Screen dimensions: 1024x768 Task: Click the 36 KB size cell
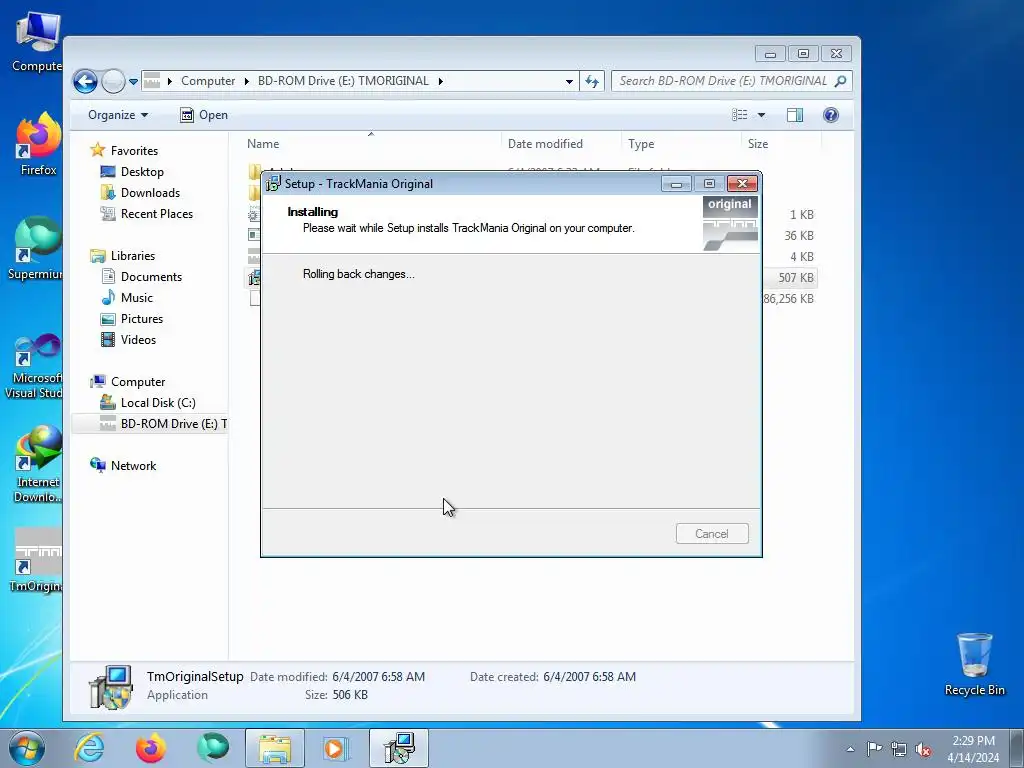click(x=799, y=236)
